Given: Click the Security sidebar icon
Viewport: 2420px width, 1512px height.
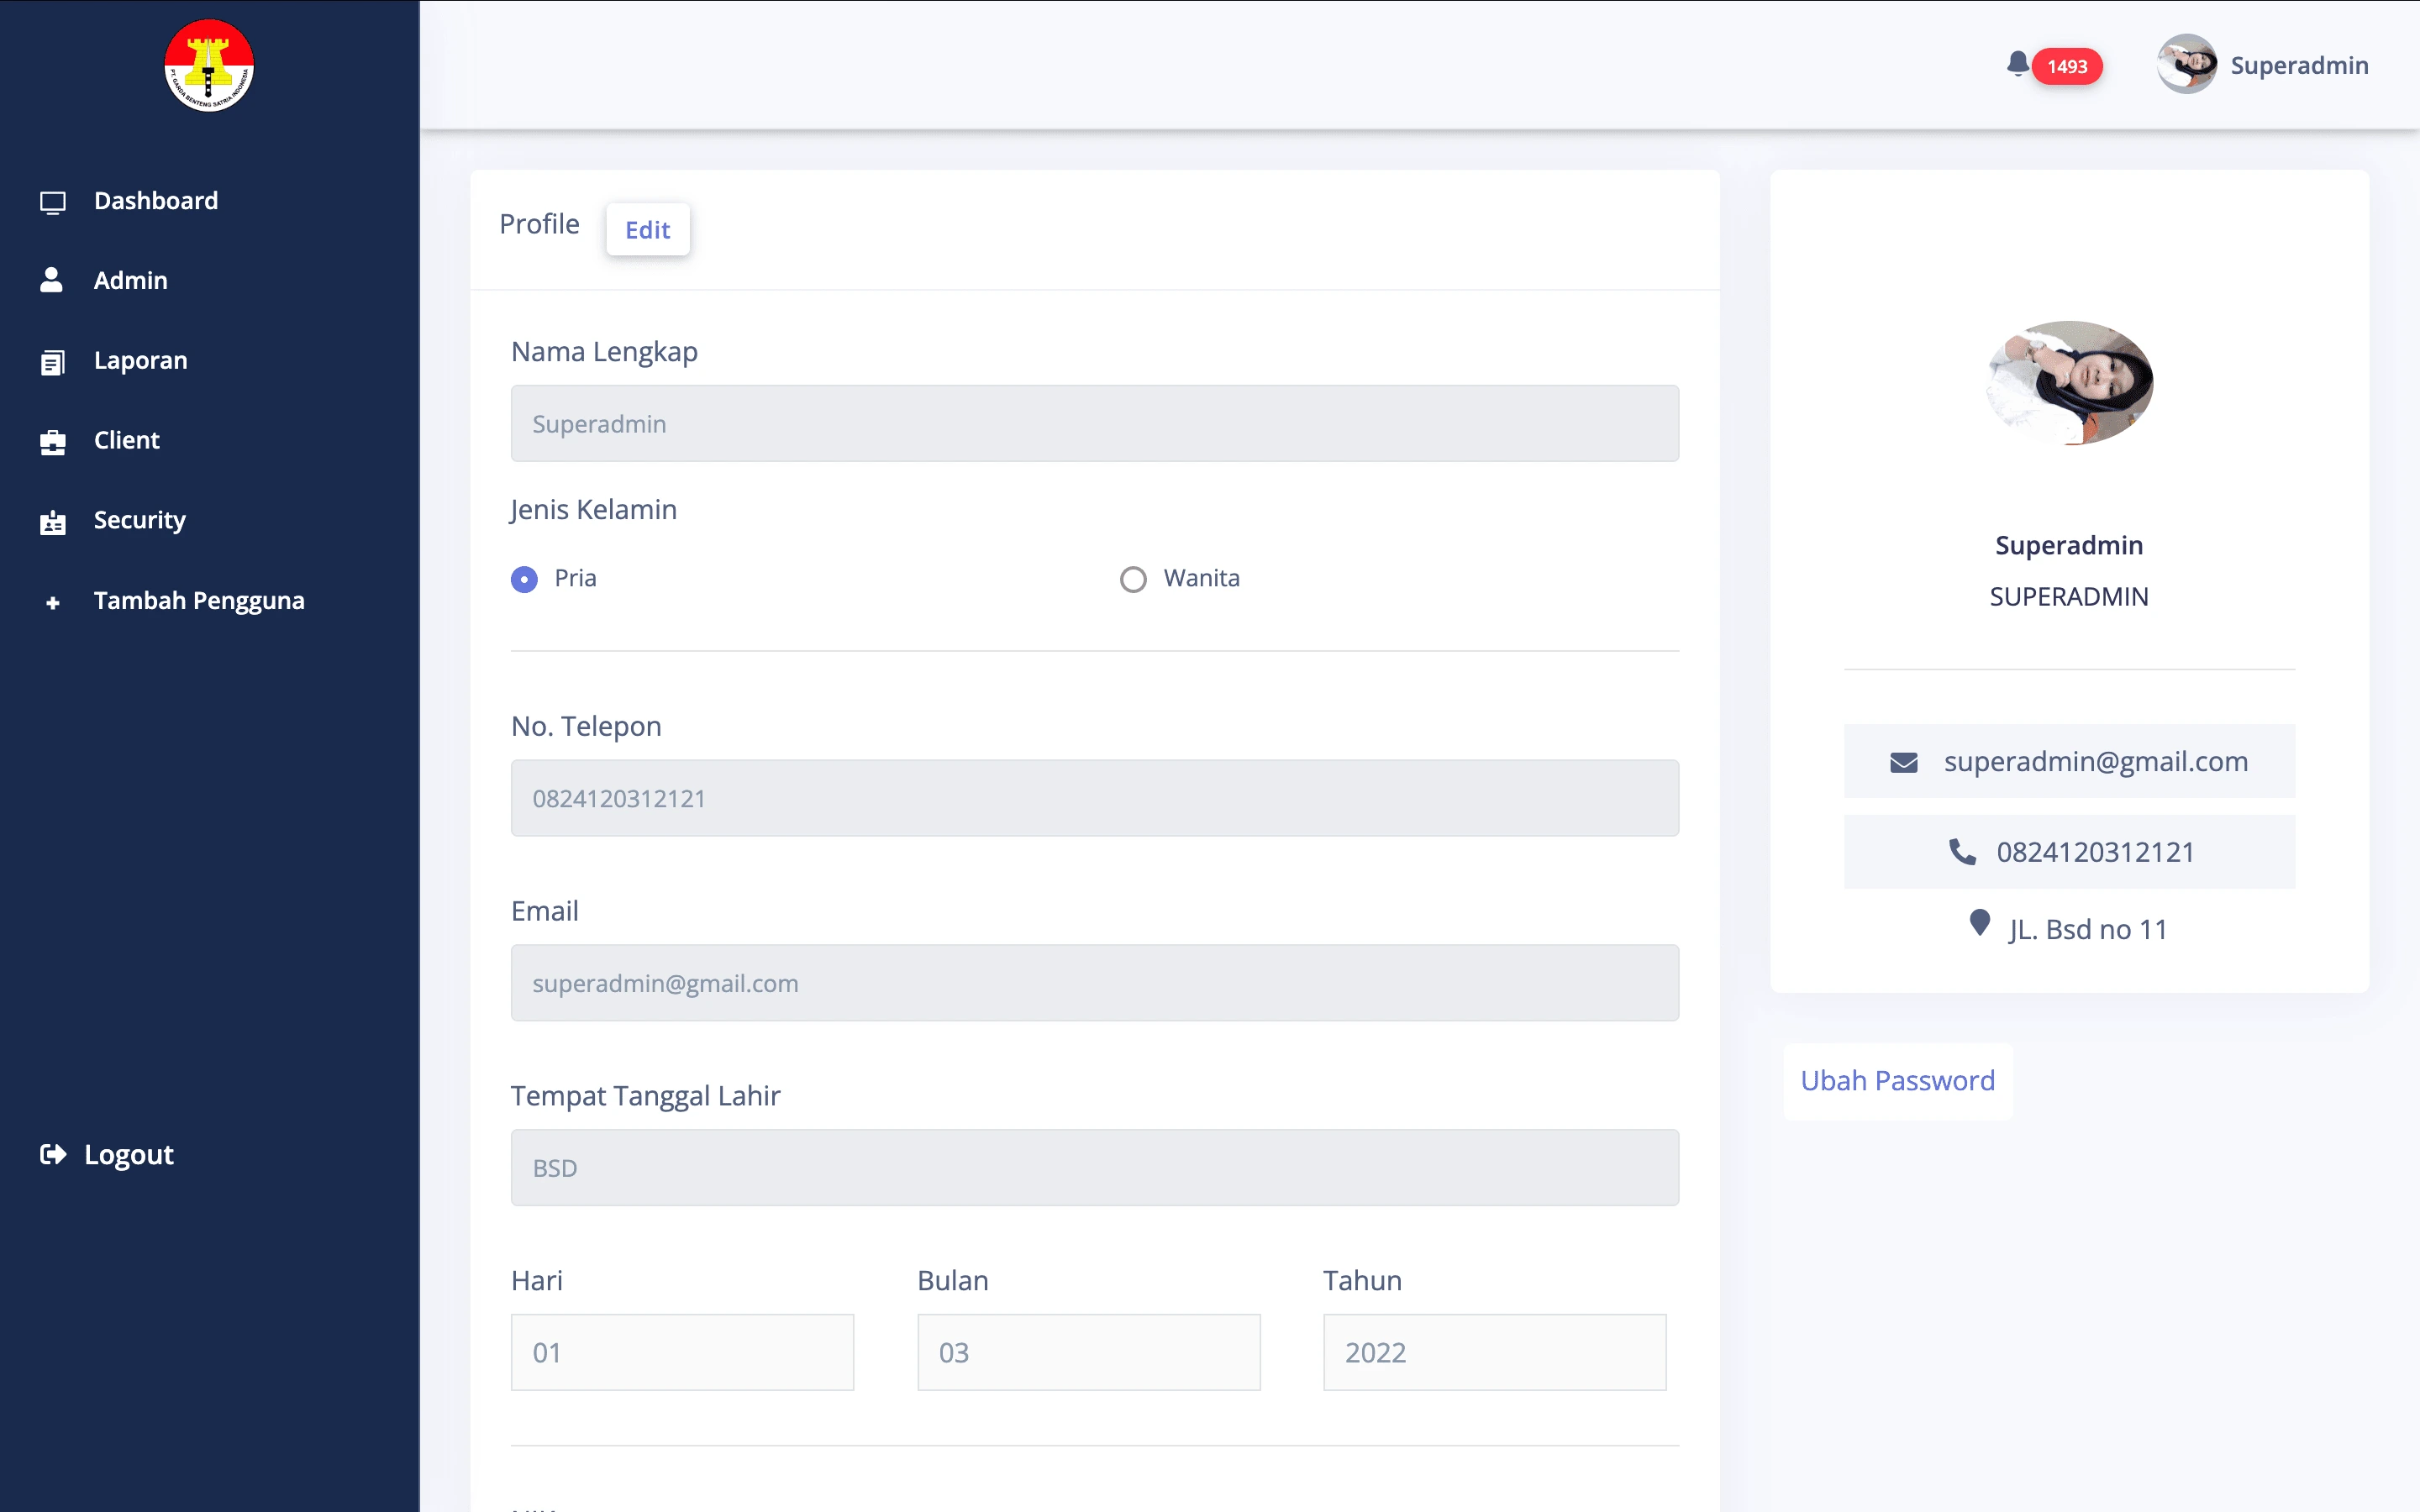Looking at the screenshot, I should click(52, 519).
